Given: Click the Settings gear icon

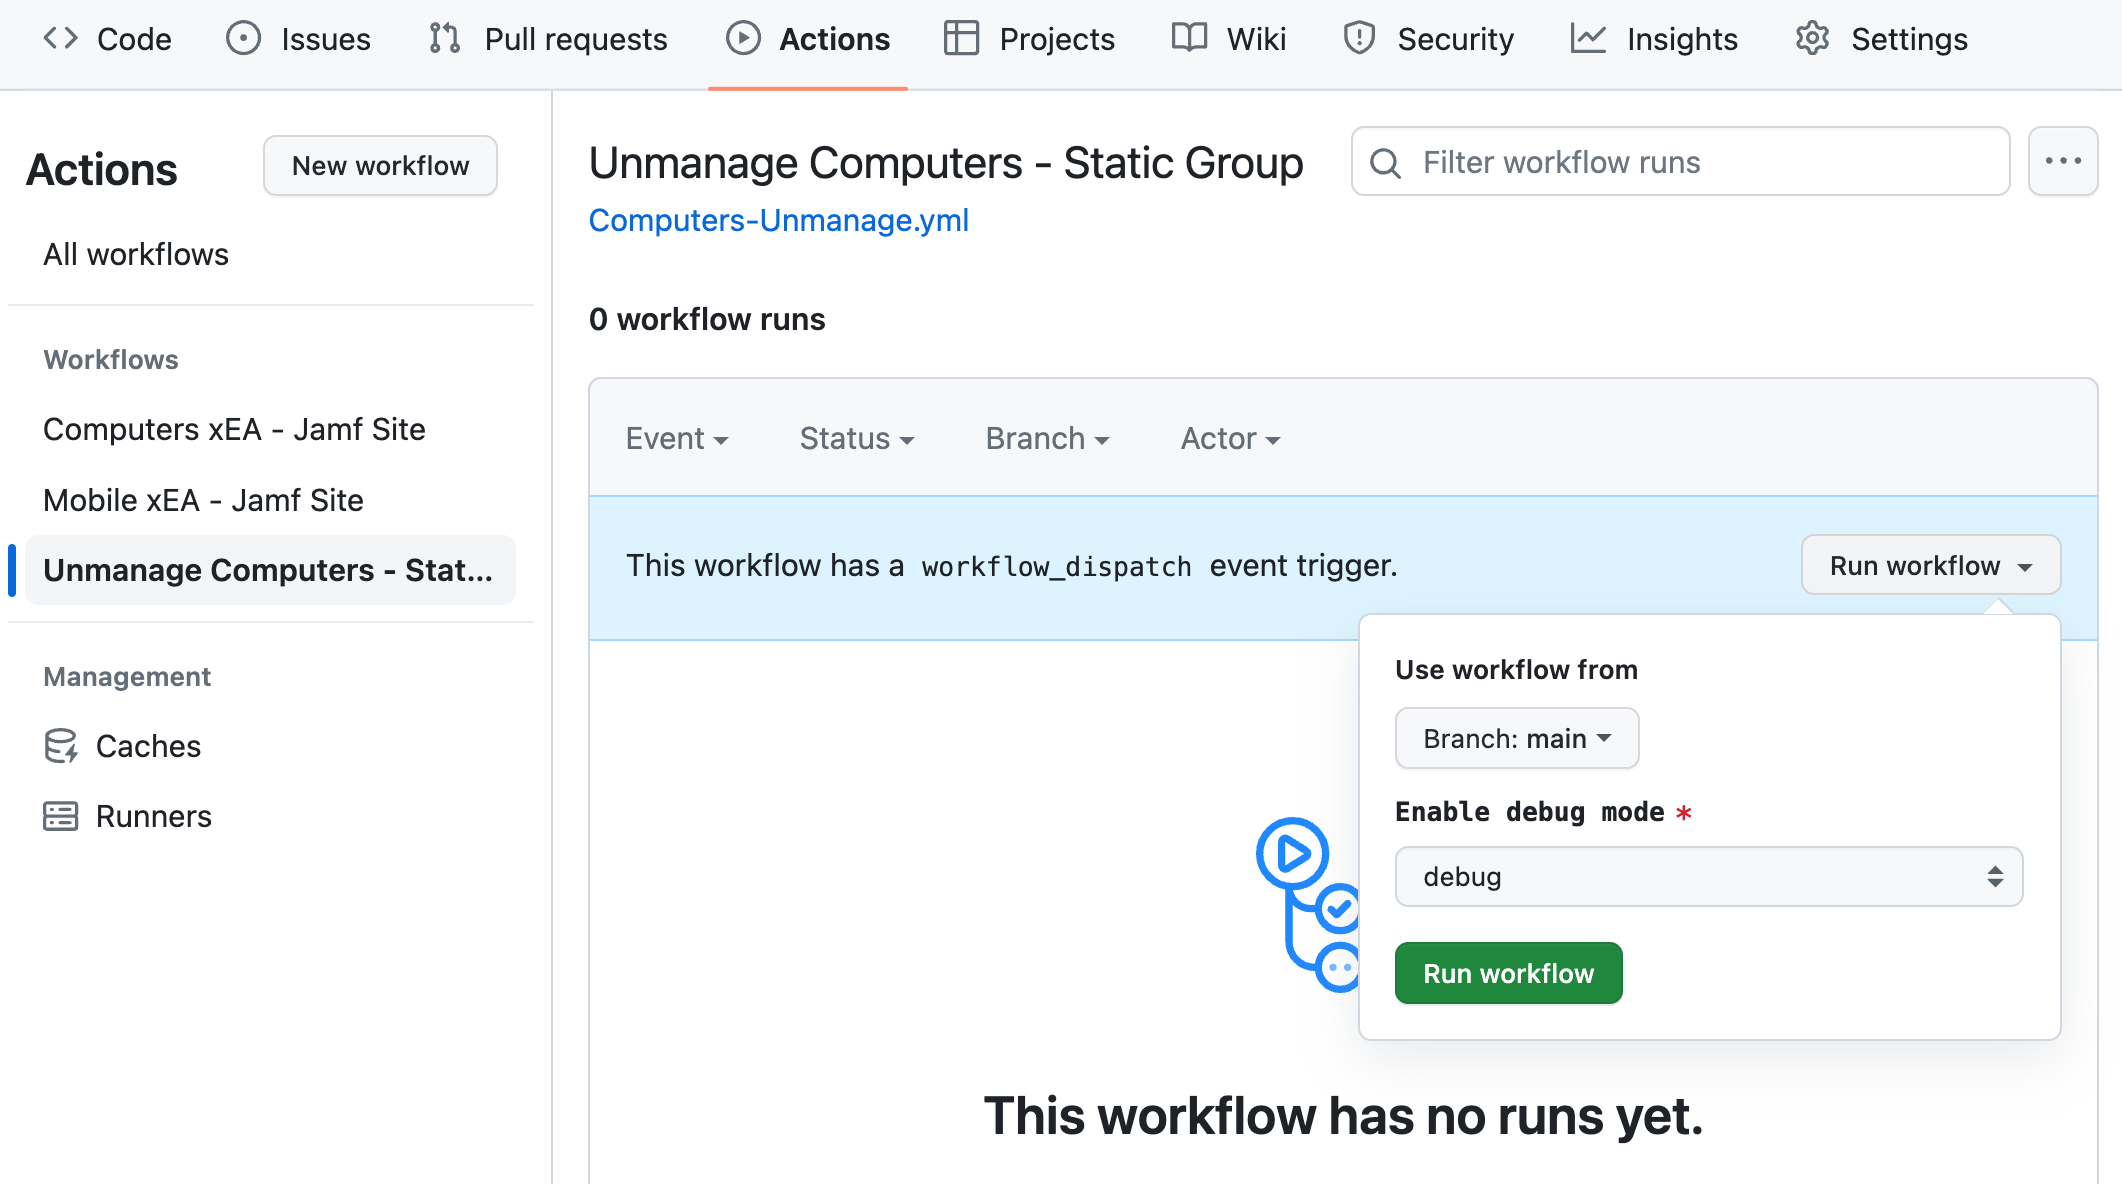Looking at the screenshot, I should 1812,39.
